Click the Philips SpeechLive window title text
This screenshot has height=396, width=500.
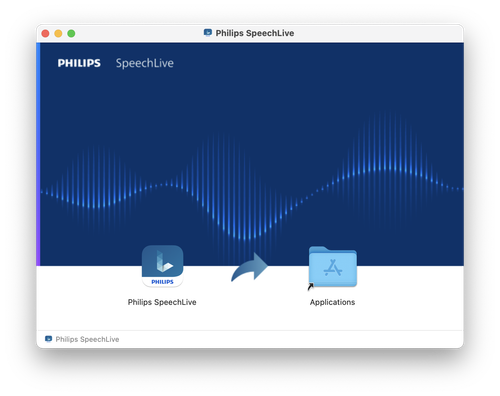click(x=255, y=33)
